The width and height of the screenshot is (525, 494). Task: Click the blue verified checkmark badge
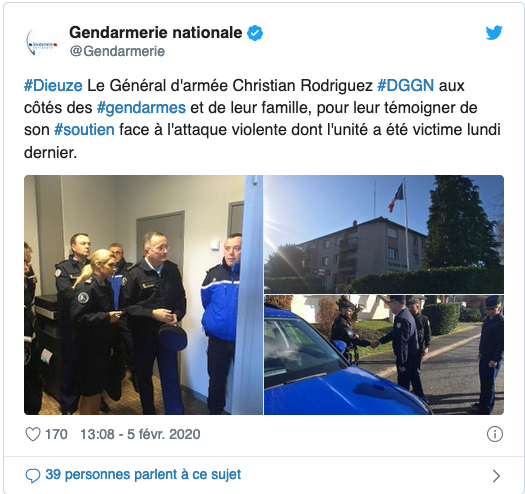tap(255, 33)
